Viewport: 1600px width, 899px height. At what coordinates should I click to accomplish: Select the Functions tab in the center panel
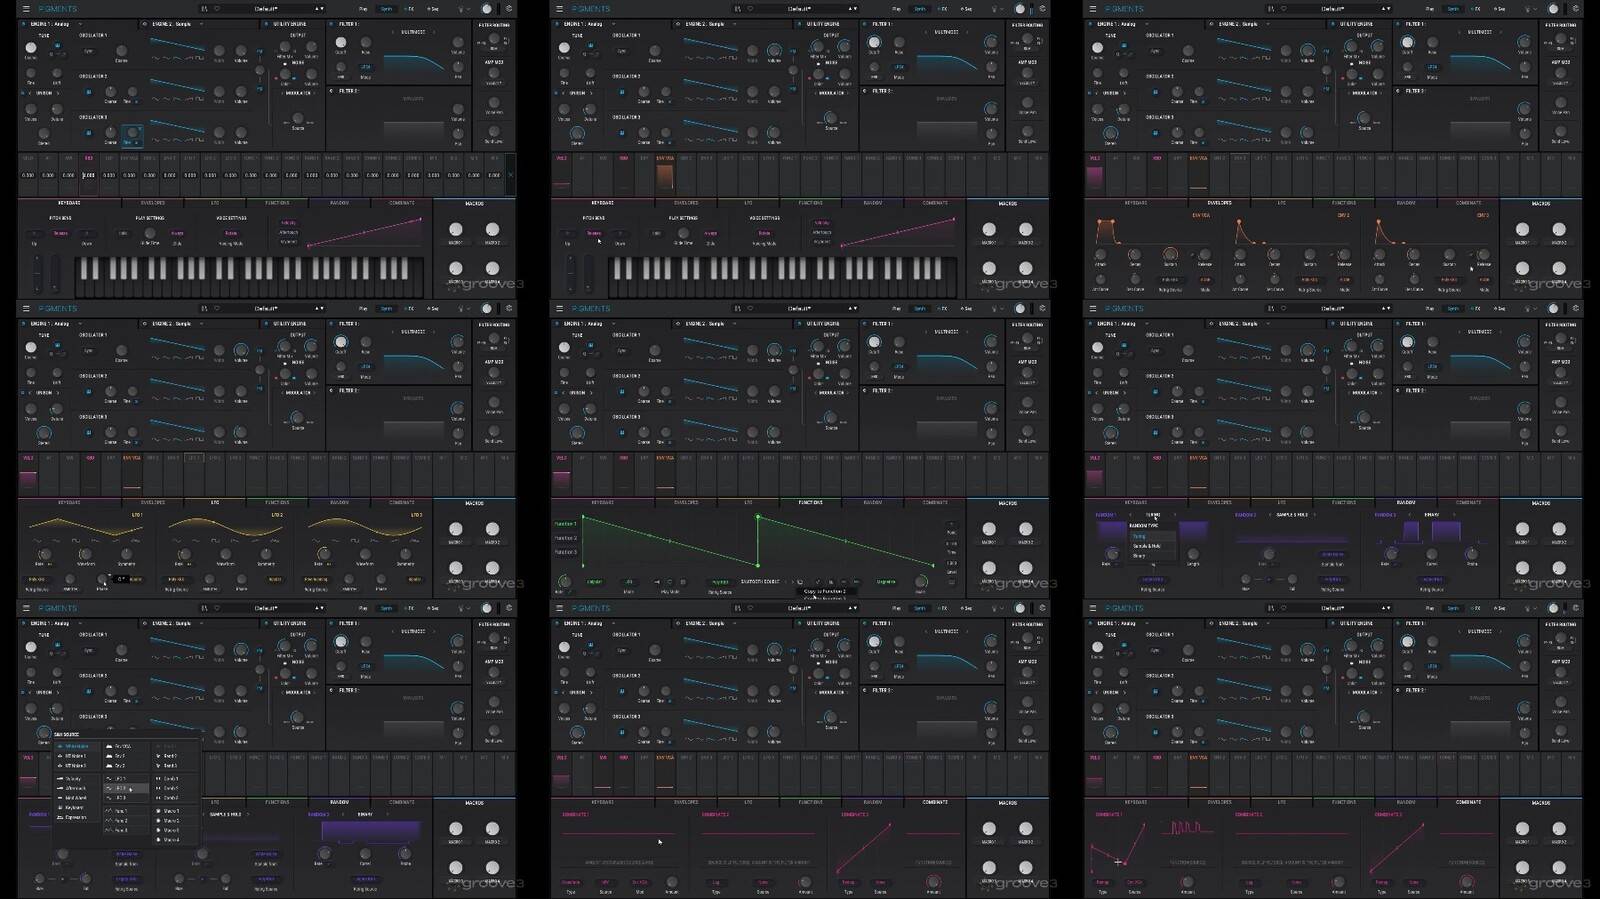click(810, 502)
